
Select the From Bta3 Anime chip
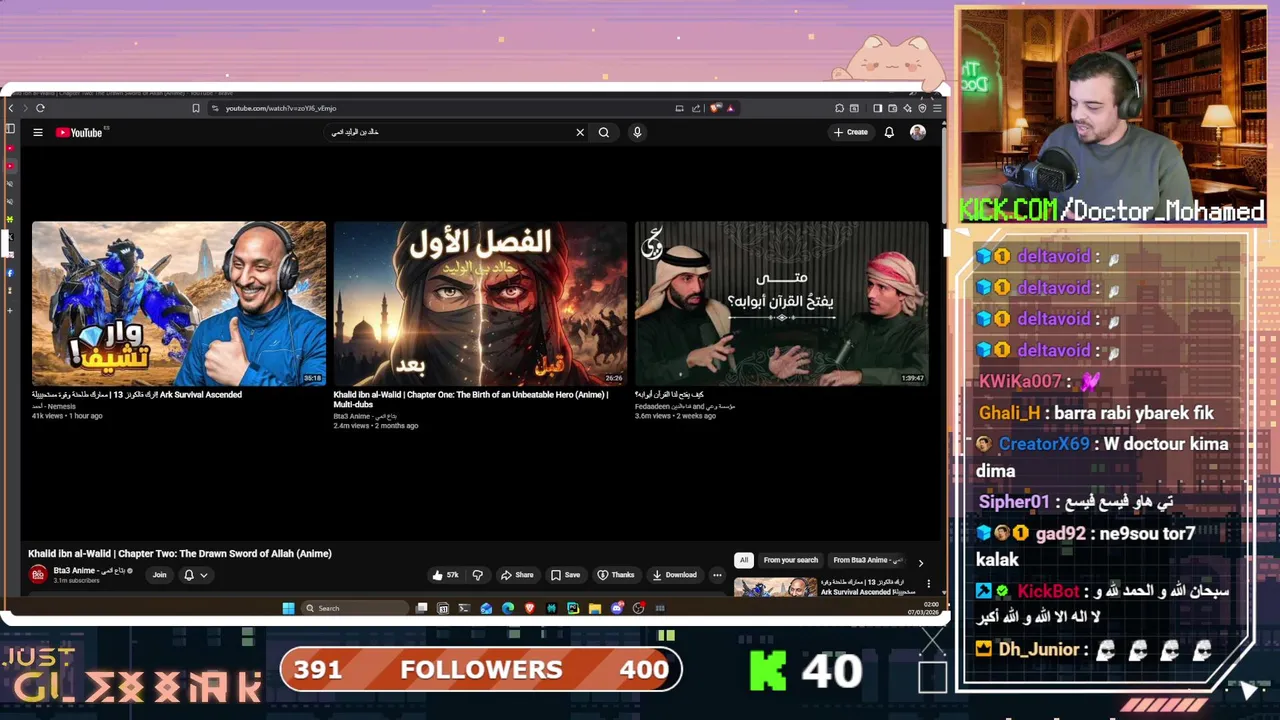click(x=866, y=560)
